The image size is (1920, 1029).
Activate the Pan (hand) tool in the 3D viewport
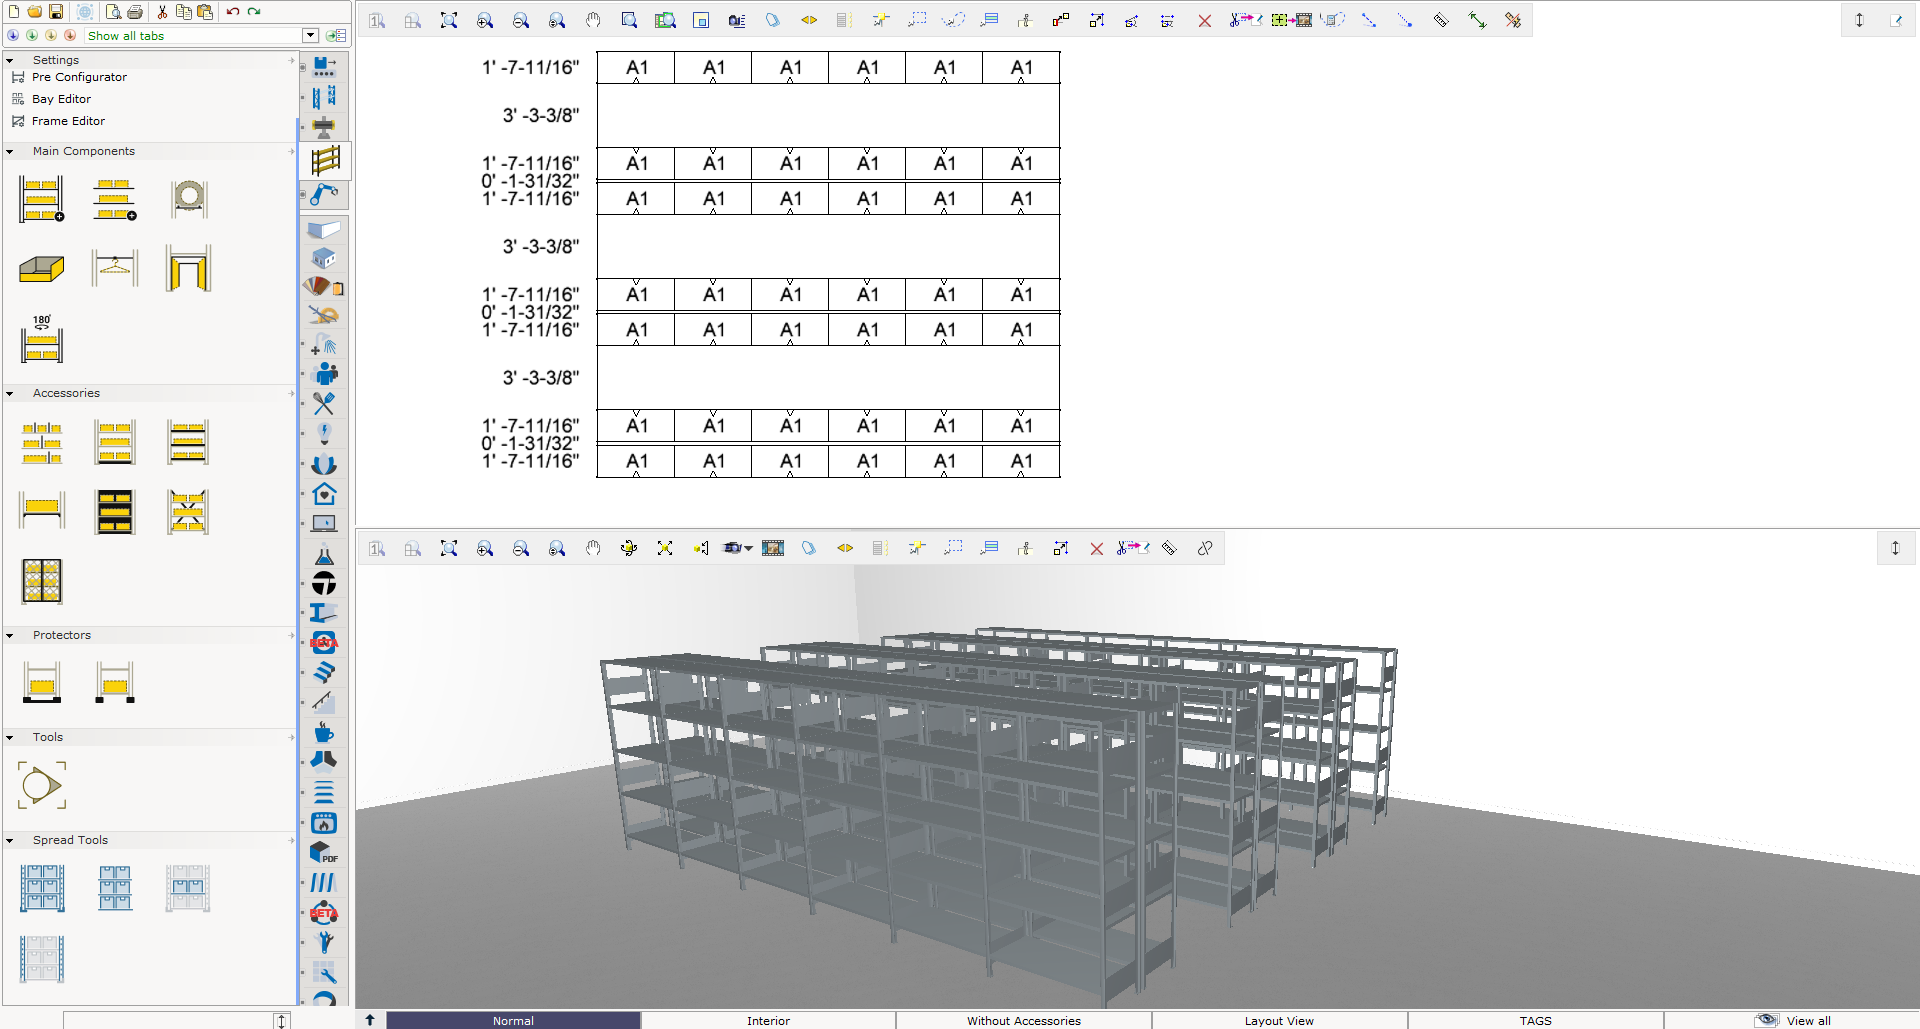pos(593,548)
